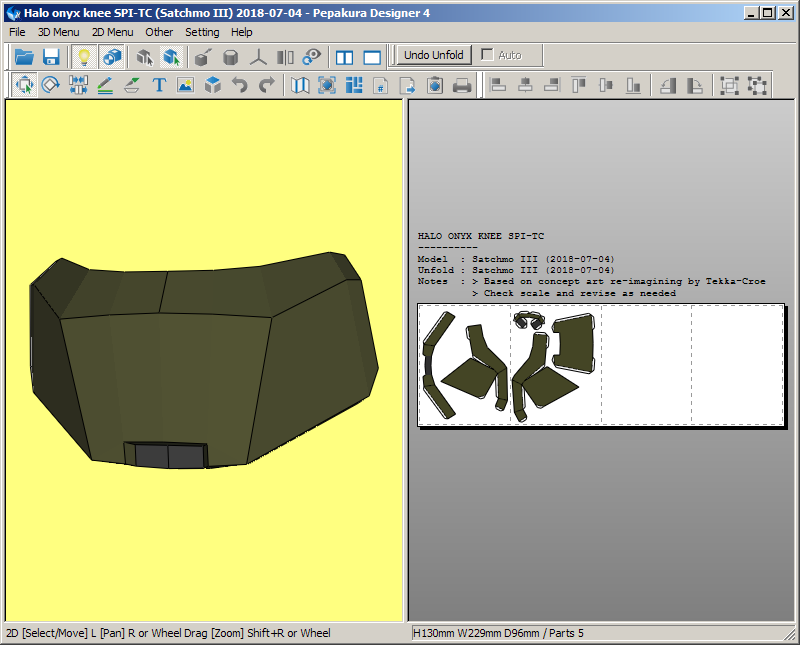Select the blue box with green cursor tool
The width and height of the screenshot is (800, 645).
pos(172,57)
